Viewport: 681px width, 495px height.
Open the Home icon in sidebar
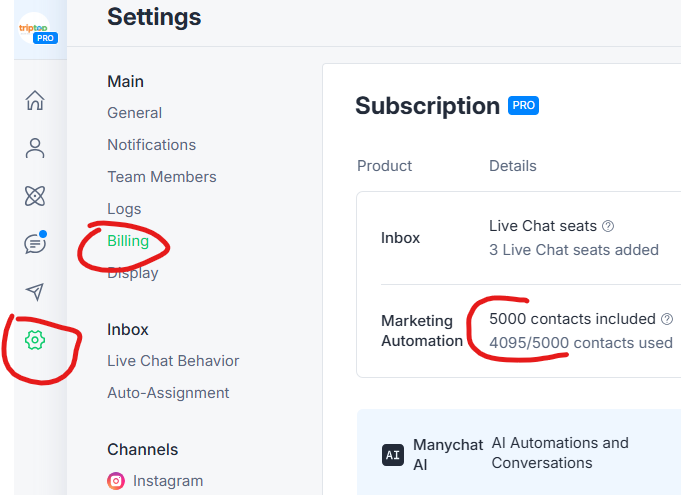[35, 100]
